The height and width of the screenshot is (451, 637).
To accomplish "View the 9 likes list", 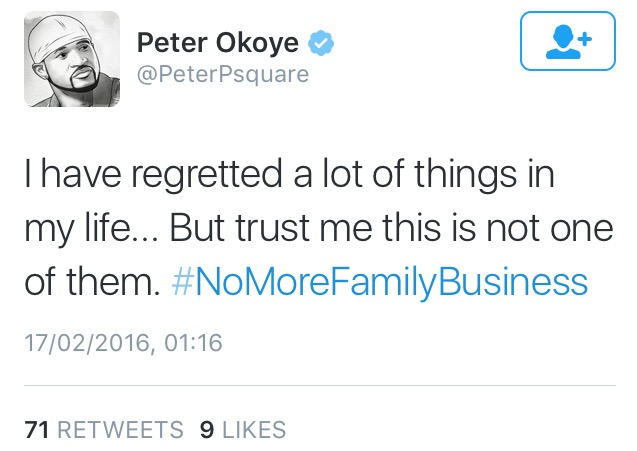I will [243, 430].
